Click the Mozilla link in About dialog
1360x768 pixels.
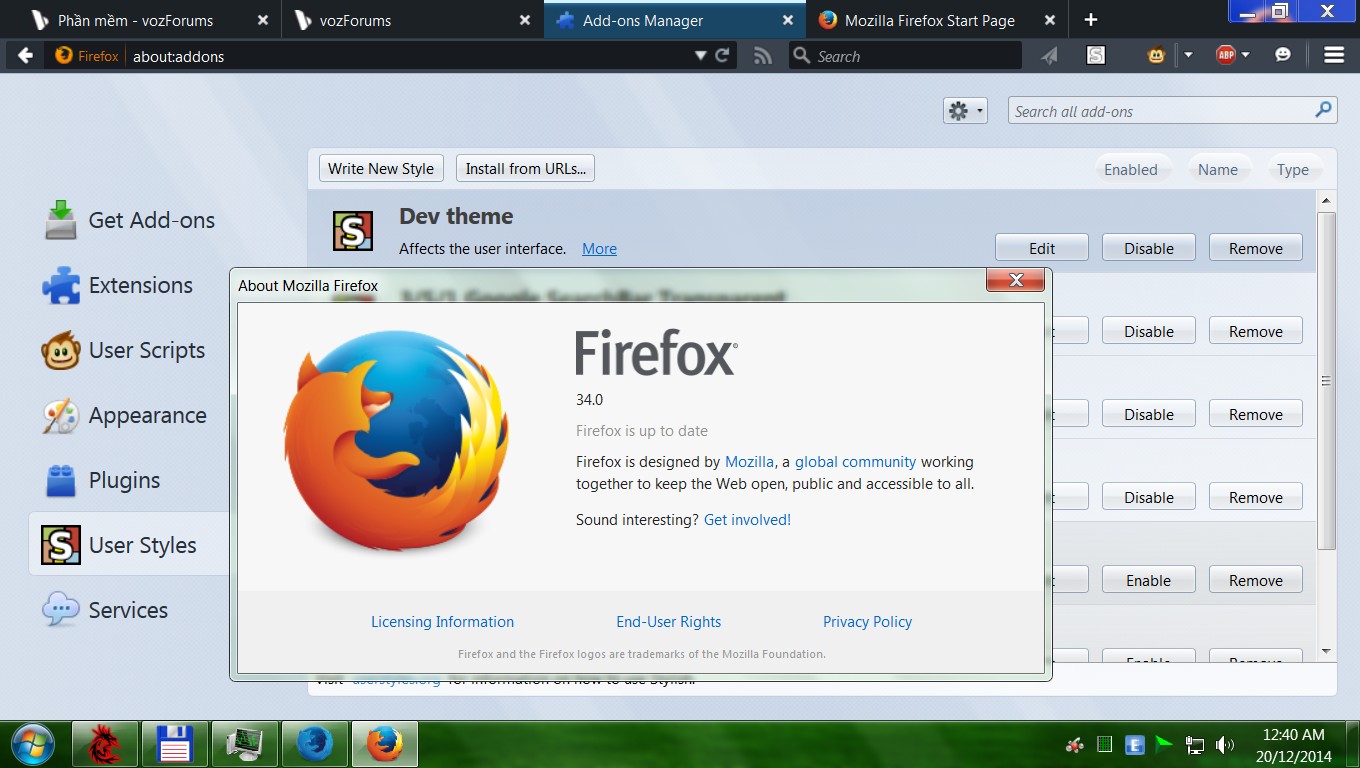pyautogui.click(x=749, y=462)
